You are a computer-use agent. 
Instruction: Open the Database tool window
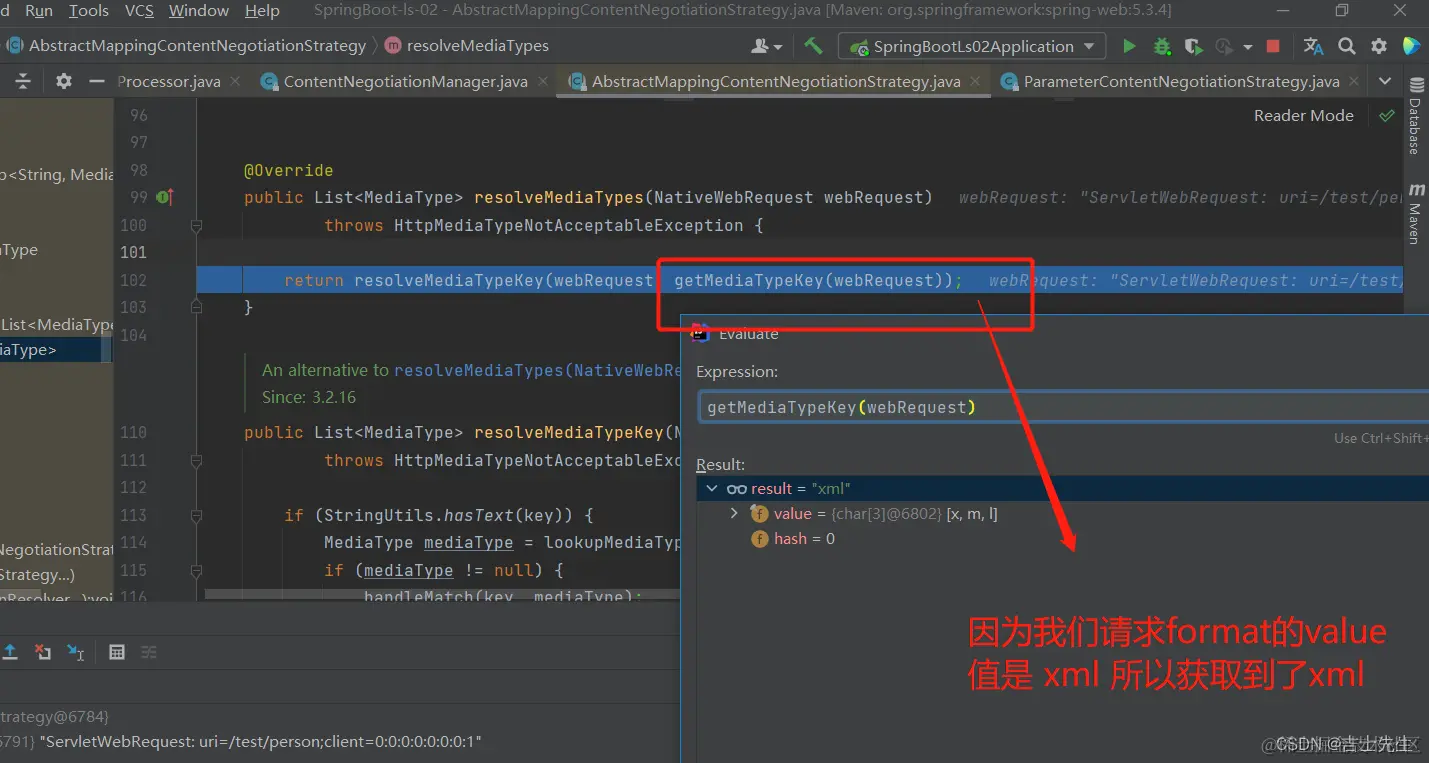pos(1415,118)
